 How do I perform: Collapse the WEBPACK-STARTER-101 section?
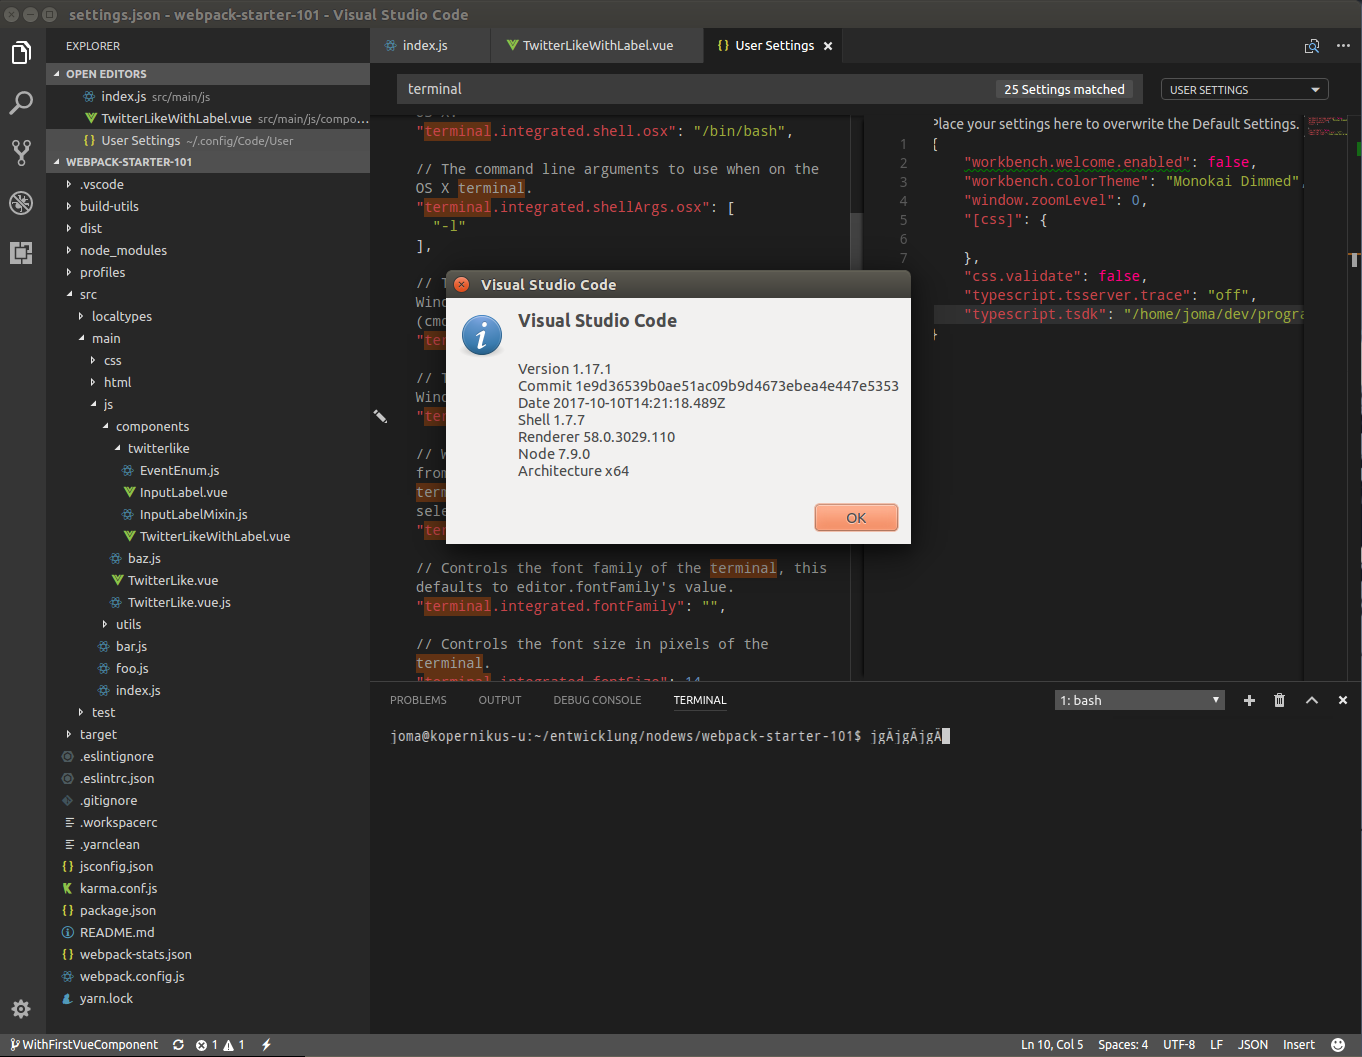click(208, 162)
